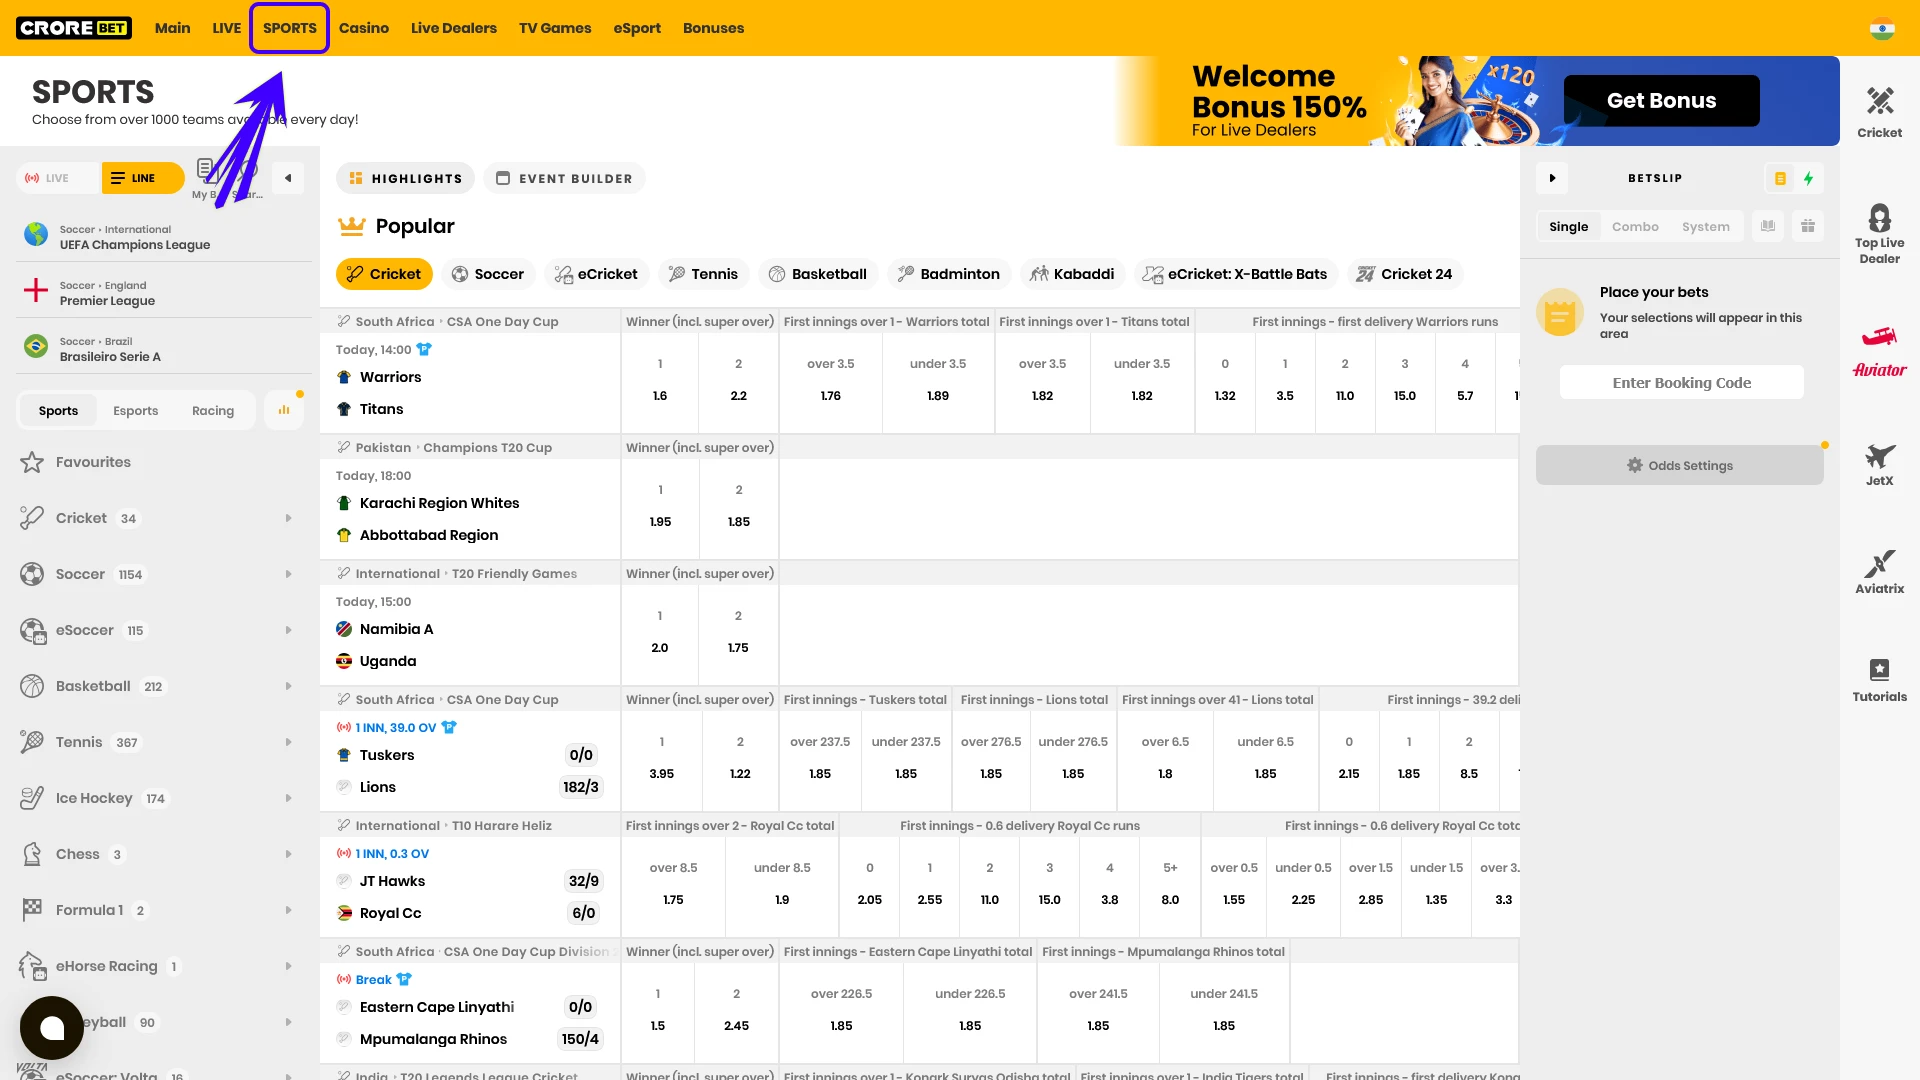Screen dimensions: 1920x1080
Task: Select the Cricket sport icon in right sidebar
Action: point(1880,110)
